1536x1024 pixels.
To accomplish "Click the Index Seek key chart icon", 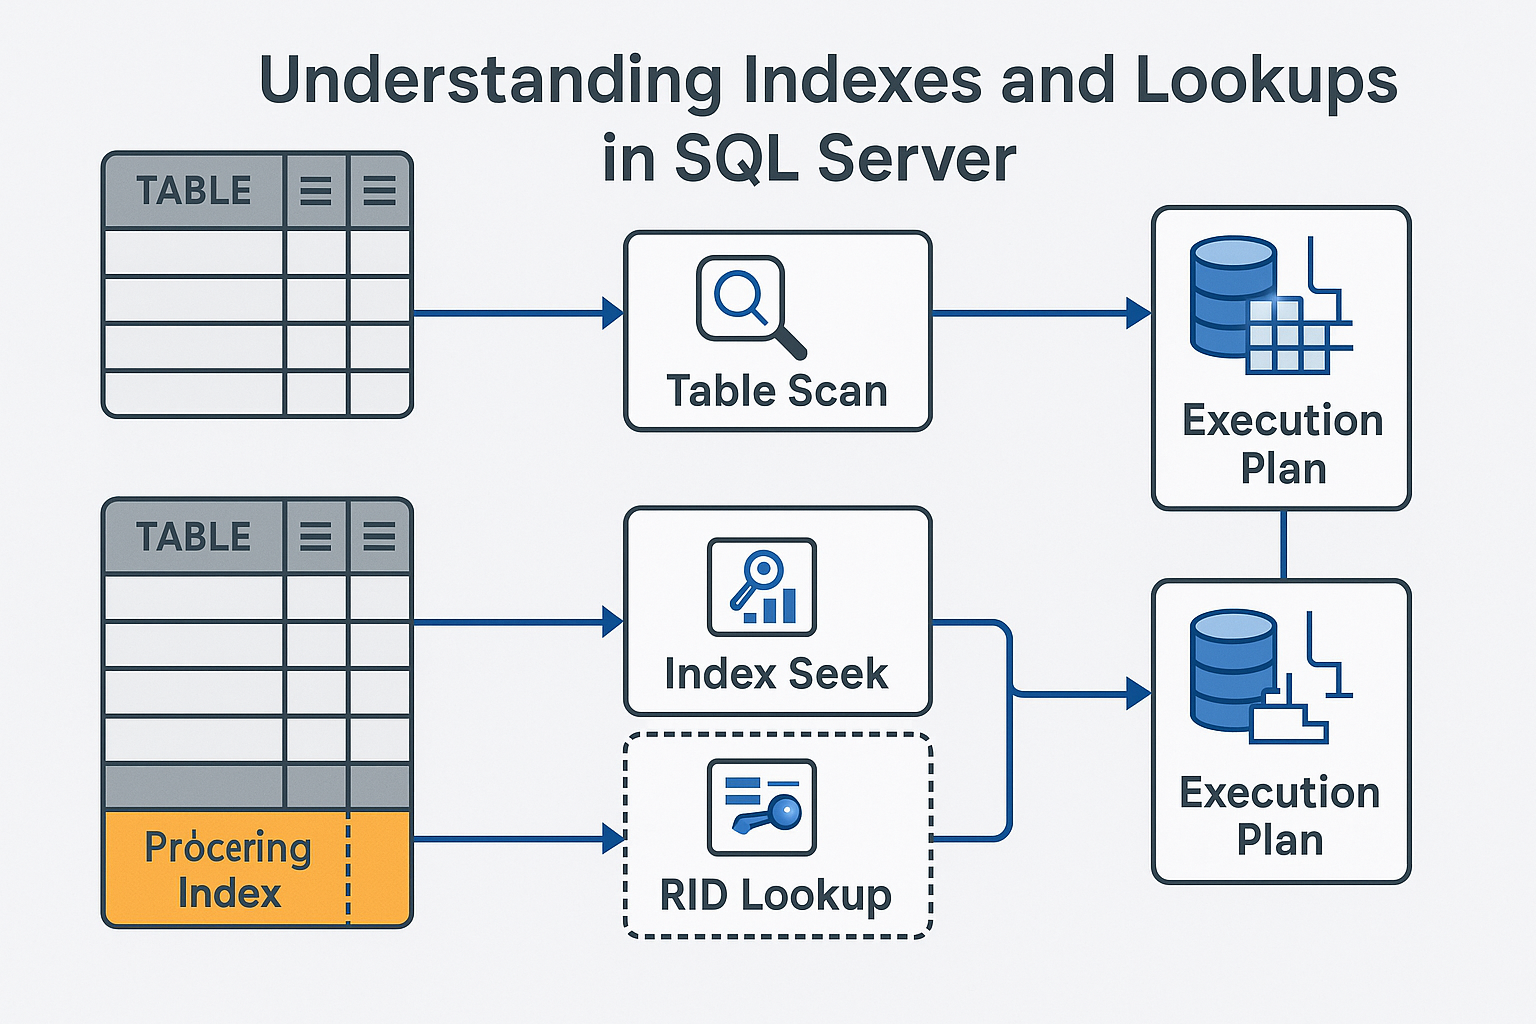I will tap(762, 587).
